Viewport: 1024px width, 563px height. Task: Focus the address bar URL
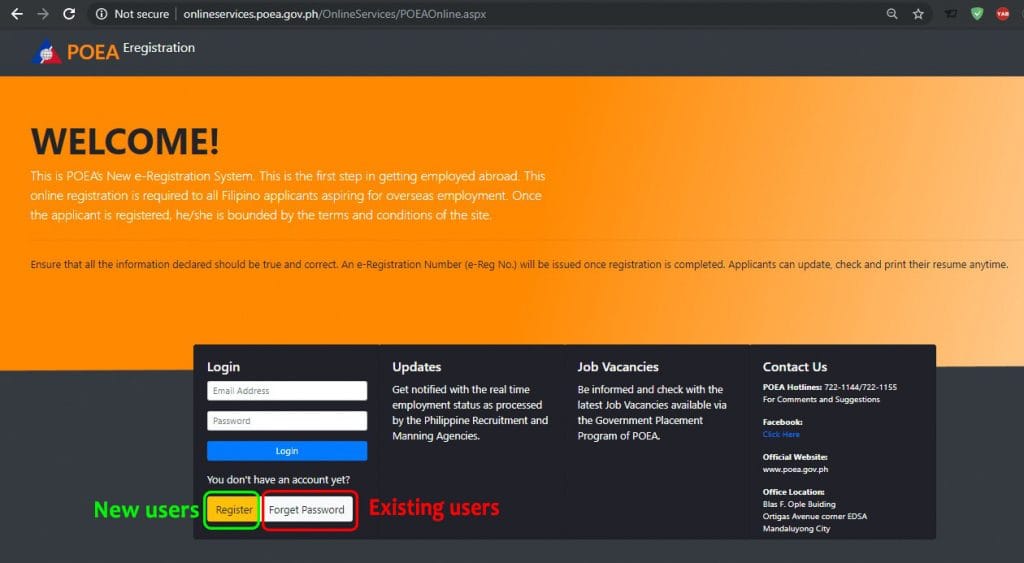click(334, 14)
